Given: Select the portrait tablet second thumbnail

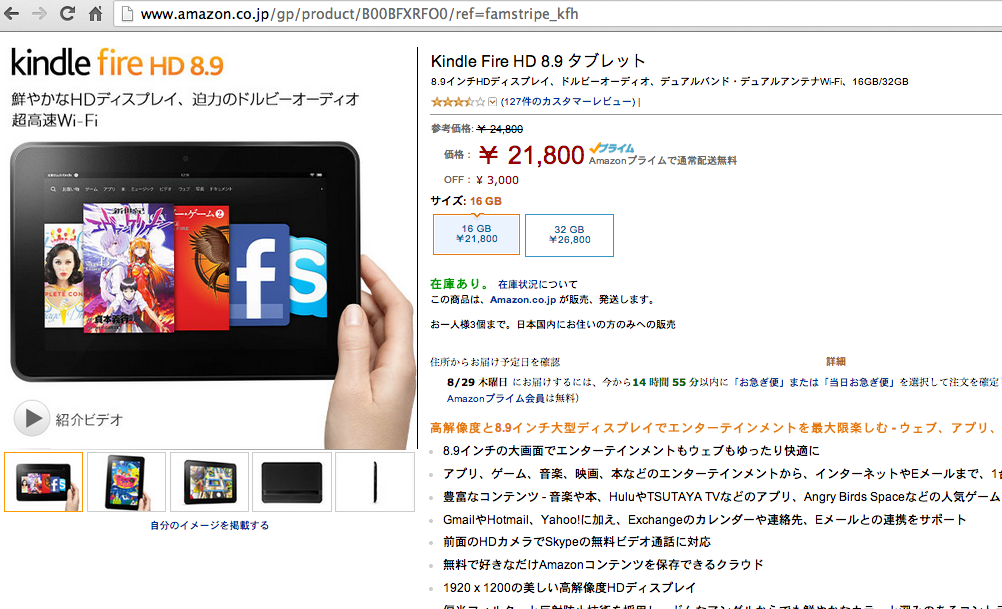Looking at the screenshot, I should 127,482.
